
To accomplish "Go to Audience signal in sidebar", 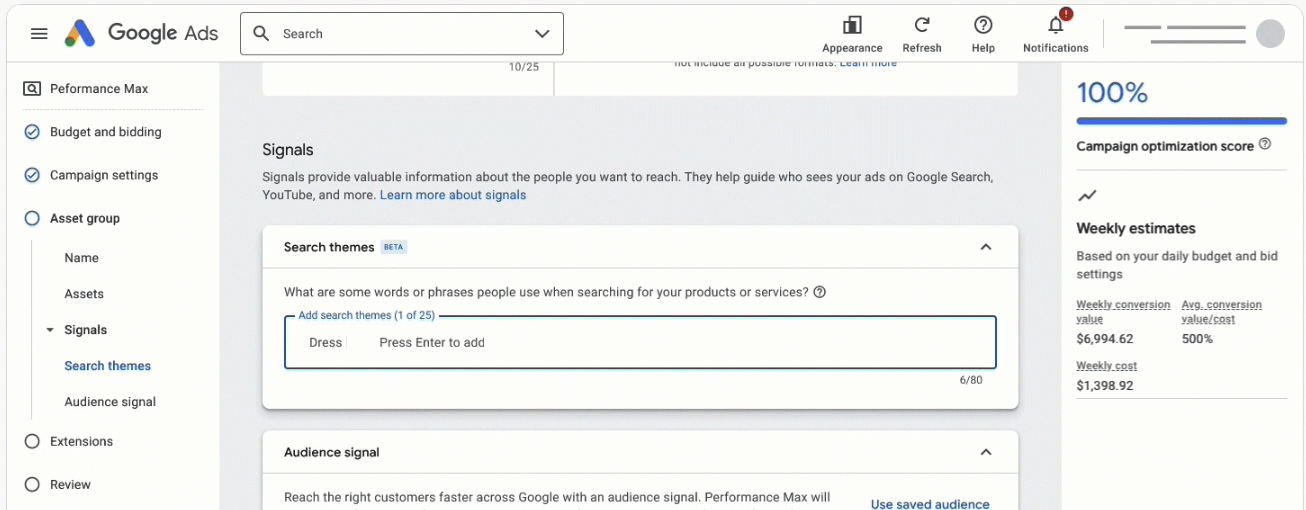I will [110, 402].
